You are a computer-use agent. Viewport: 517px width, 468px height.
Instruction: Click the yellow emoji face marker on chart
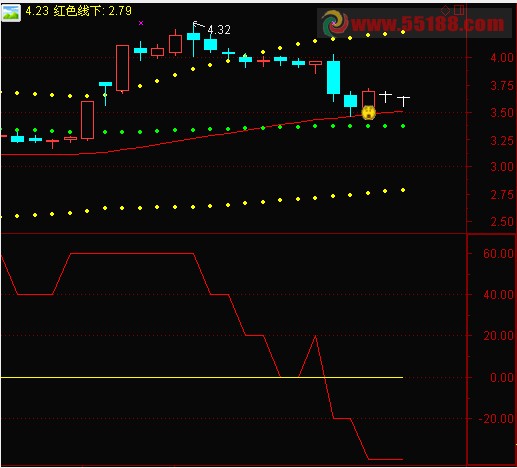coord(369,113)
